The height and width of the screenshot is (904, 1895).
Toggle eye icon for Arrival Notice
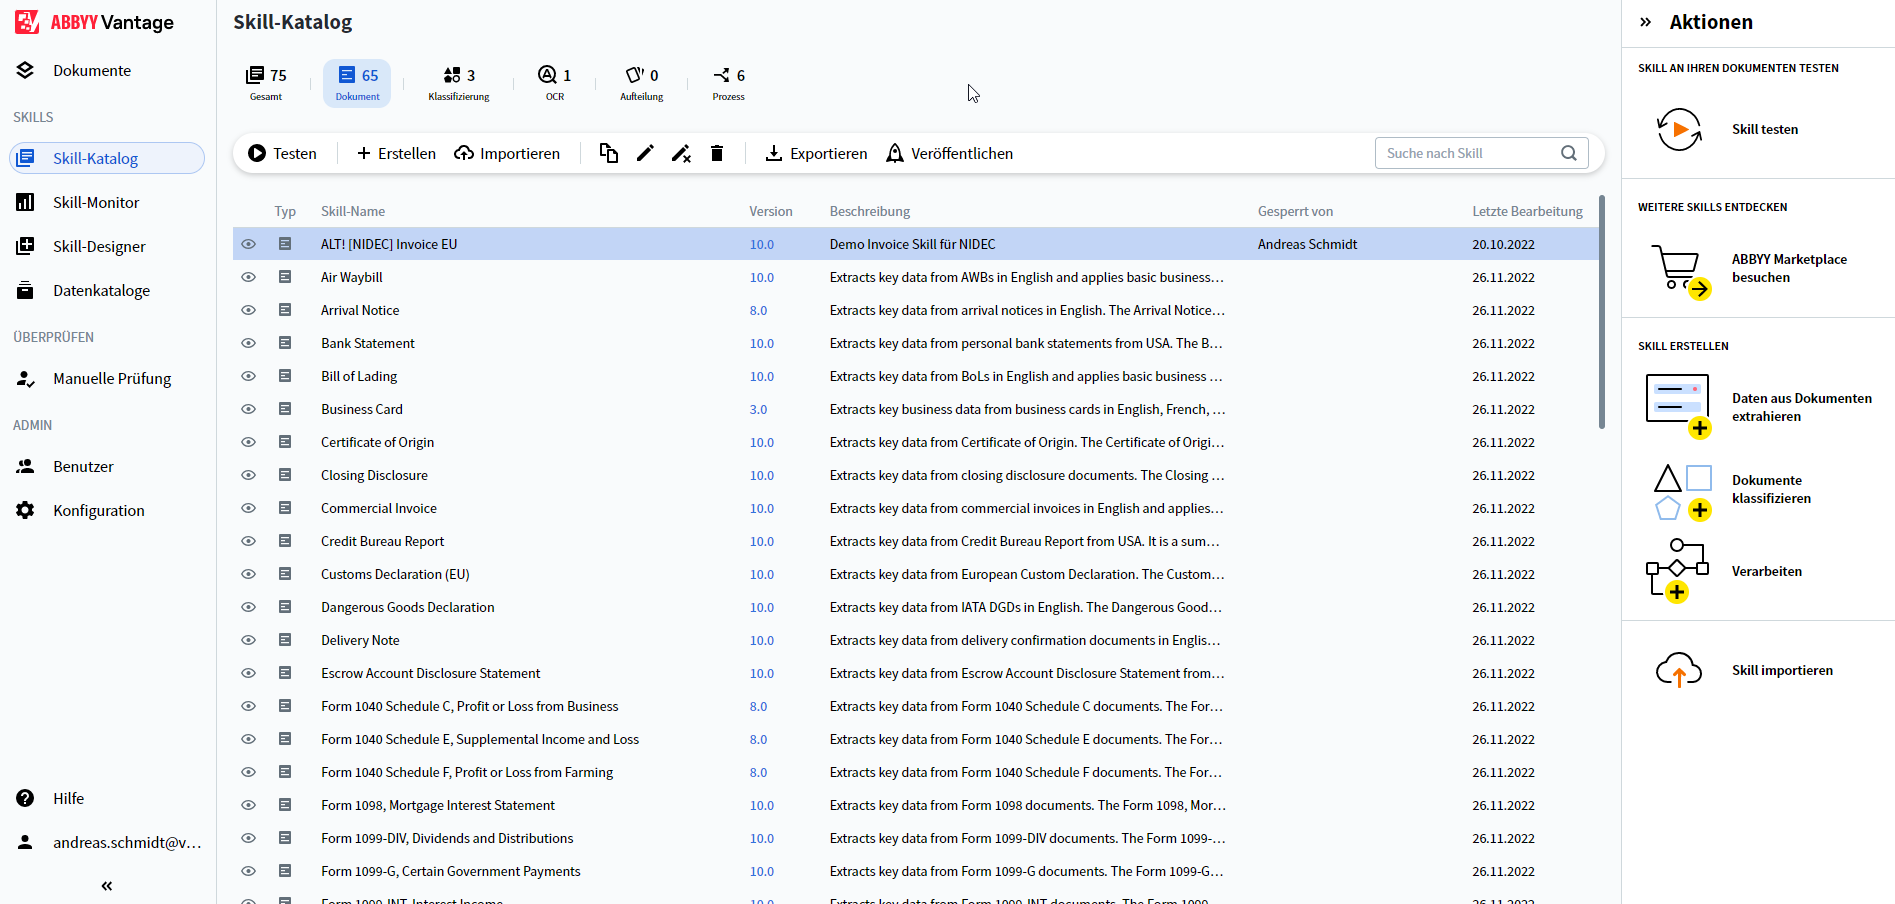(249, 310)
